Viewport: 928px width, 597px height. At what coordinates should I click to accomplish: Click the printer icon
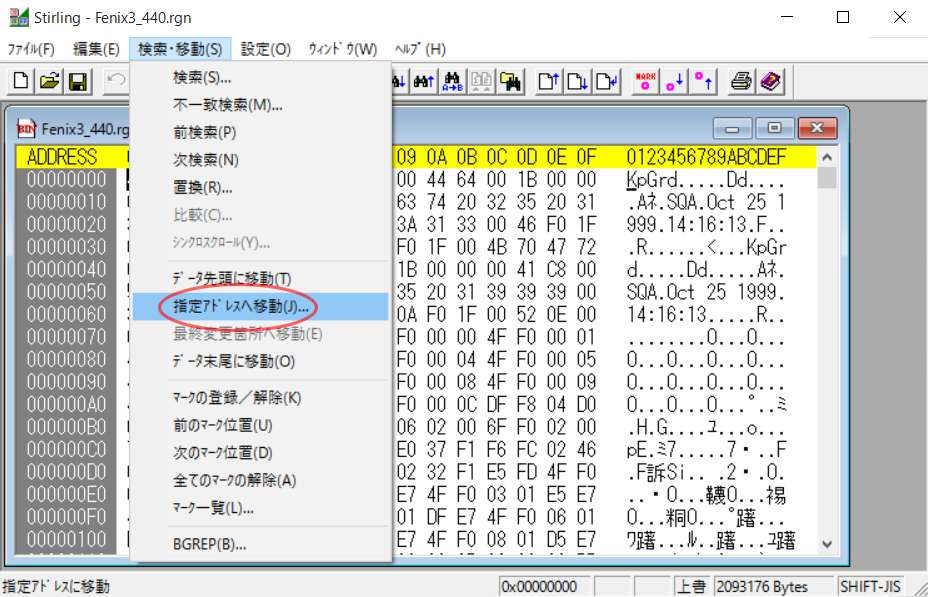pyautogui.click(x=741, y=81)
